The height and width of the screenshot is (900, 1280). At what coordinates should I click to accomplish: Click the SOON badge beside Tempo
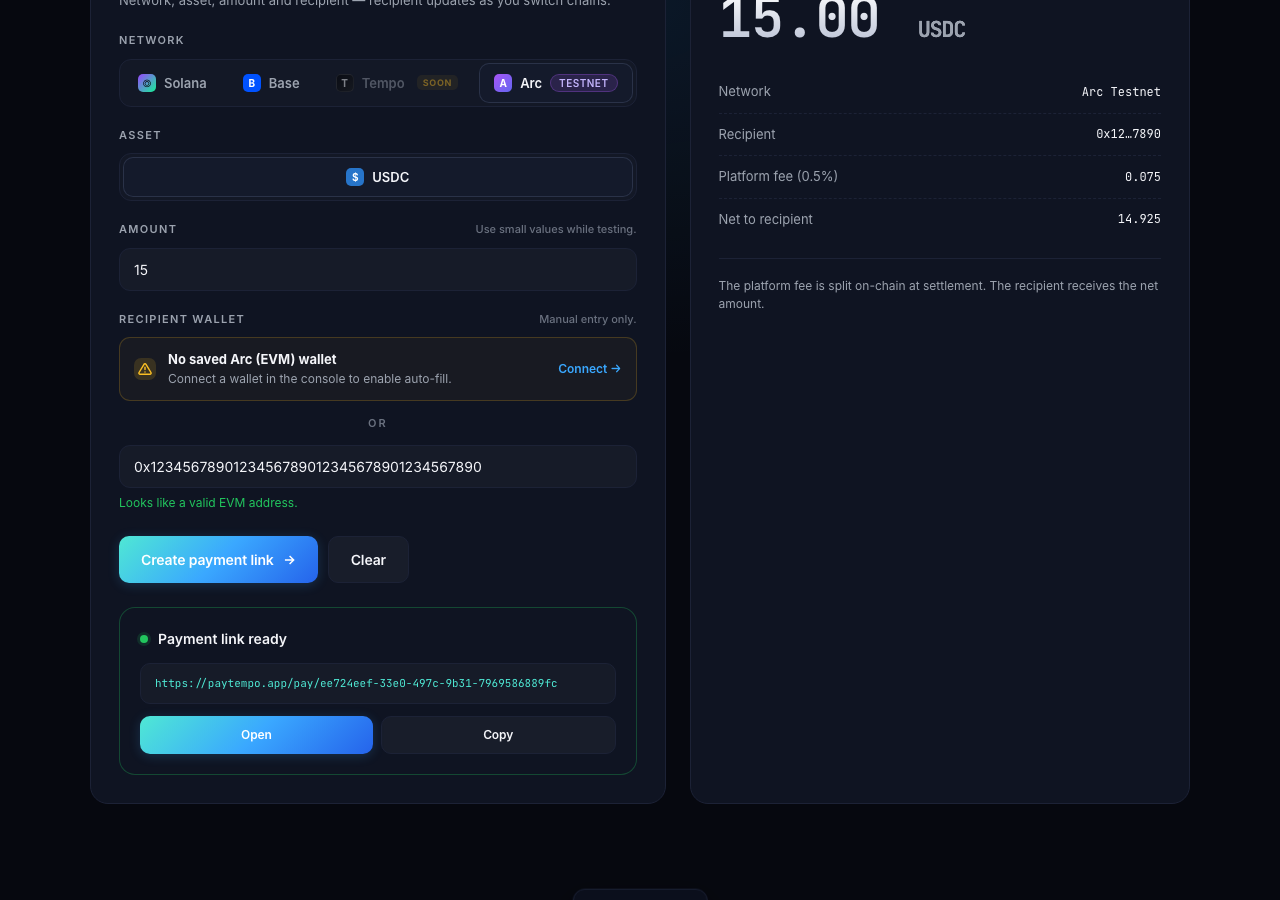[437, 83]
